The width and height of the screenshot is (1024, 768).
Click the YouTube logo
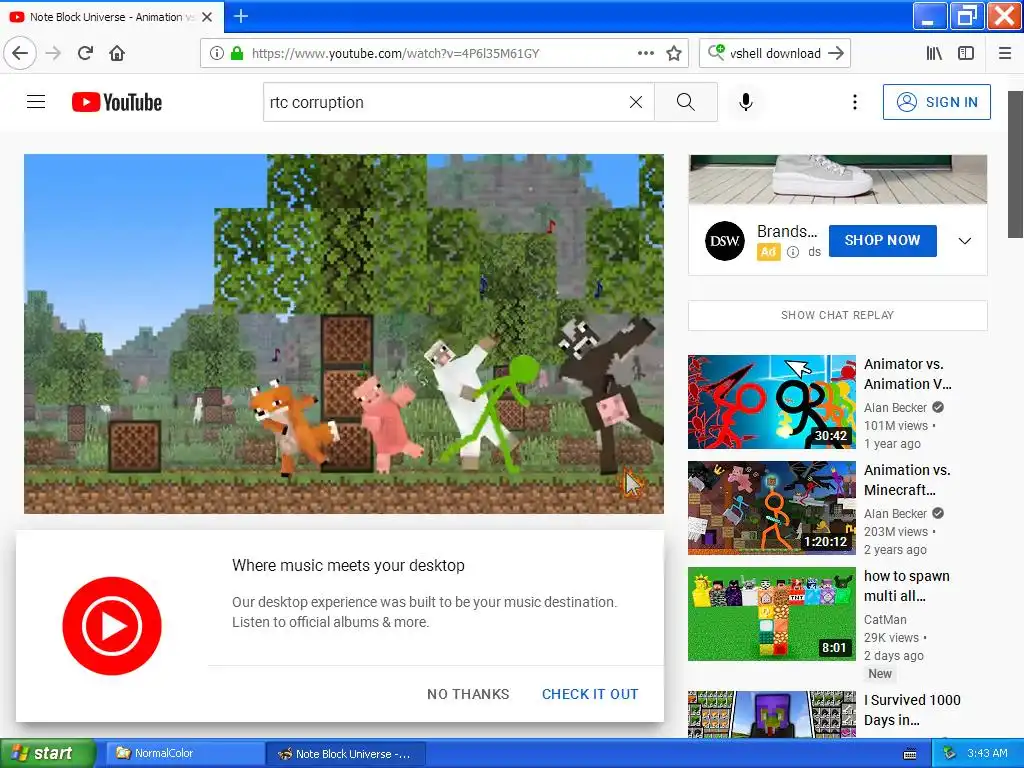point(117,102)
